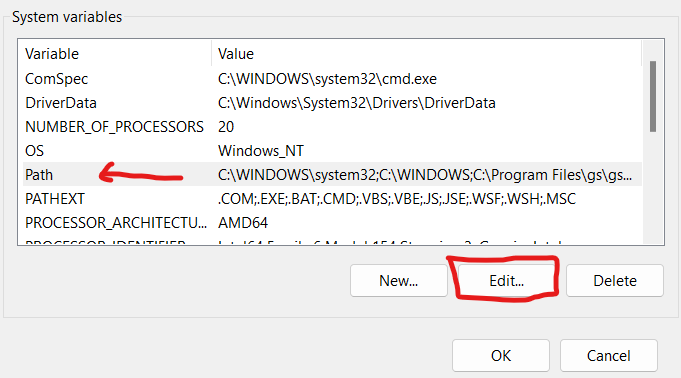Click the AMD64 value cell
This screenshot has height=378, width=681.
point(243,222)
